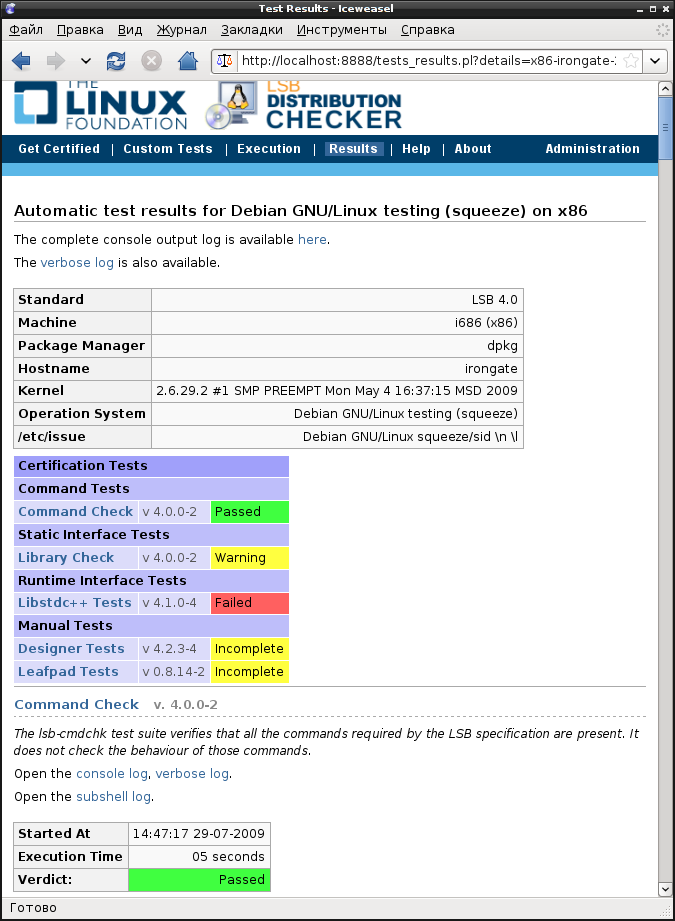Open the Вид menu
Image resolution: width=675 pixels, height=921 pixels.
(x=130, y=30)
